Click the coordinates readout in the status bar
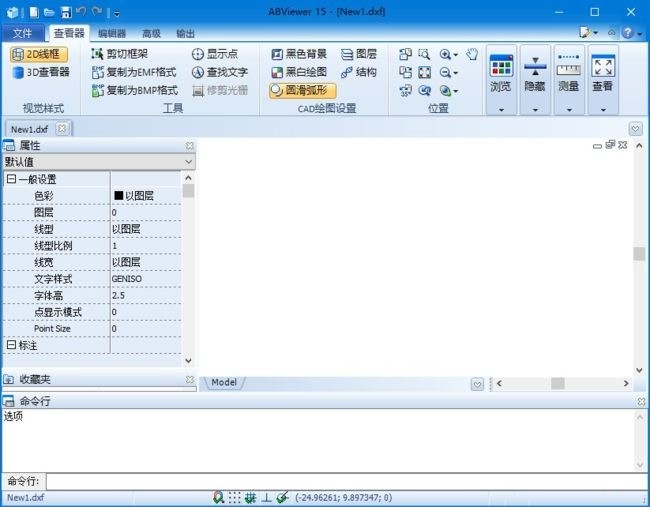This screenshot has height=507, width=650. click(x=343, y=497)
